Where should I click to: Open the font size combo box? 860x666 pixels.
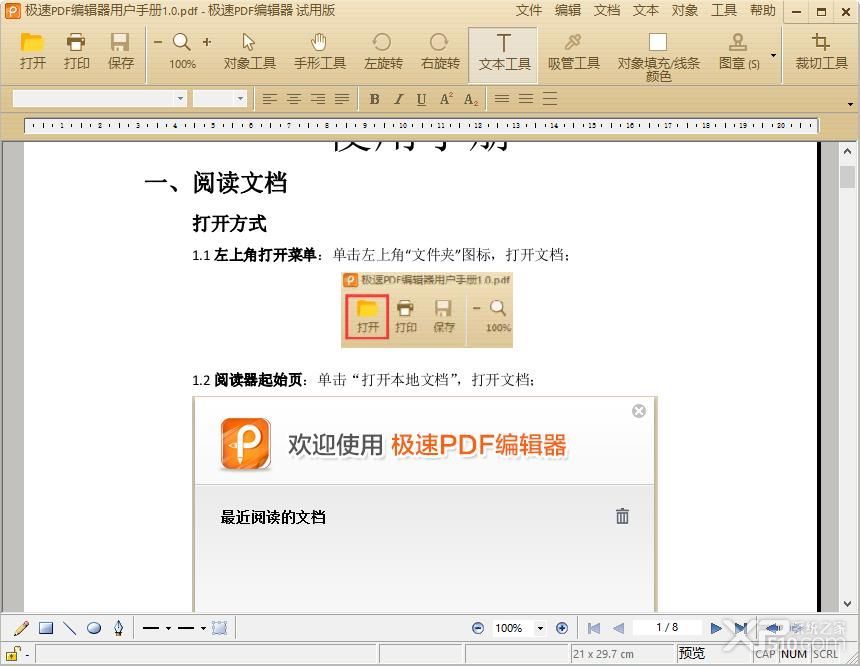pyautogui.click(x=219, y=99)
